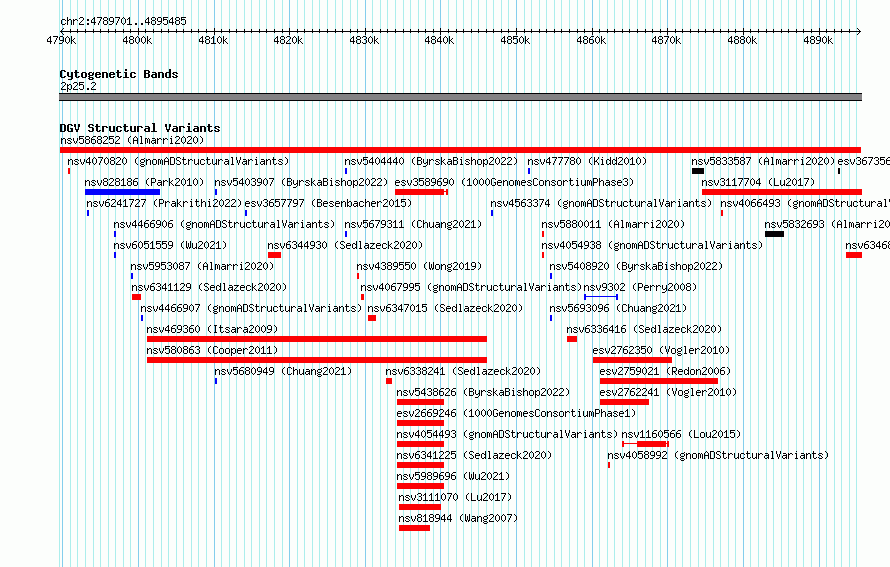Viewport: 890px width, 567px height.
Task: Open nsv4054493 gnomAD label
Action: click(507, 434)
